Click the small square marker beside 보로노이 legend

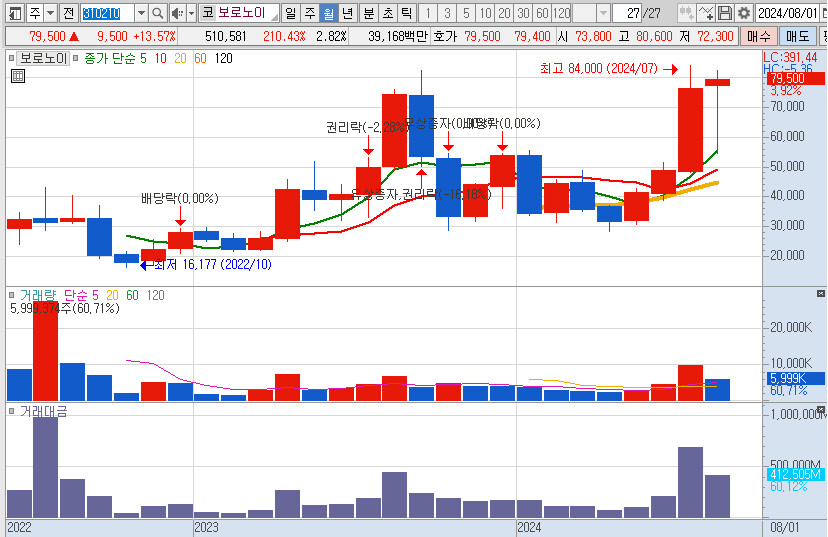pos(12,58)
